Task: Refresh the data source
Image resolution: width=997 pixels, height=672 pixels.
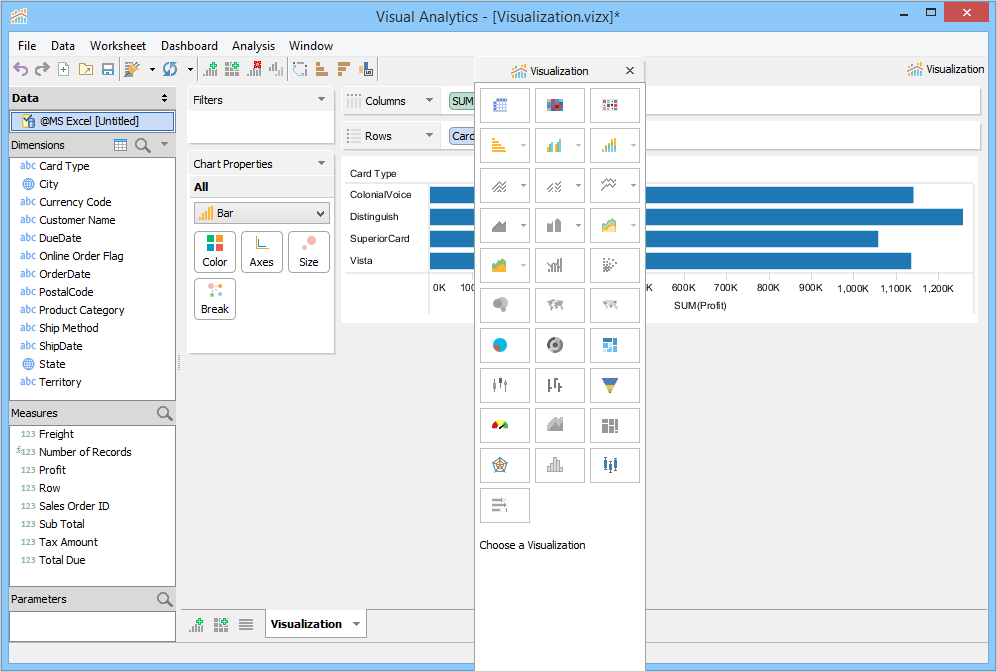Action: [170, 68]
